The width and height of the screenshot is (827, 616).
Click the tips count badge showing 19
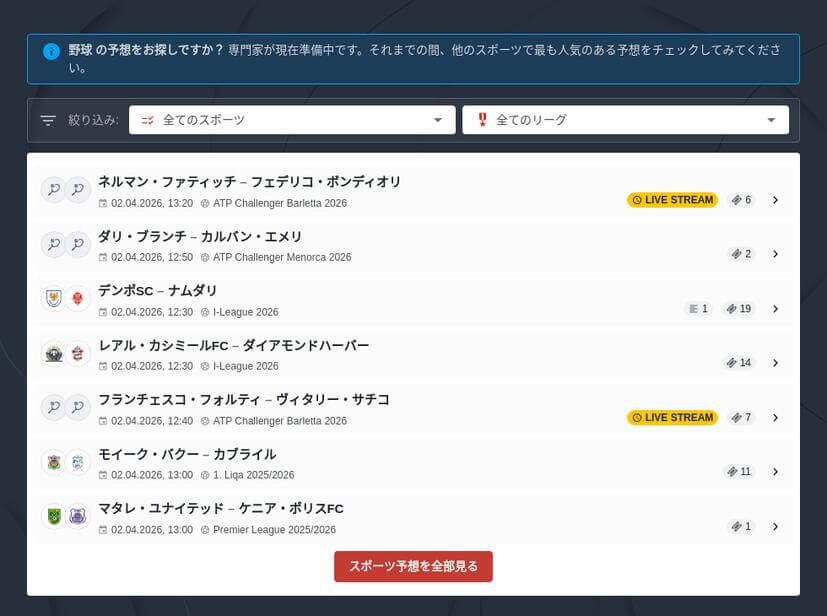739,309
